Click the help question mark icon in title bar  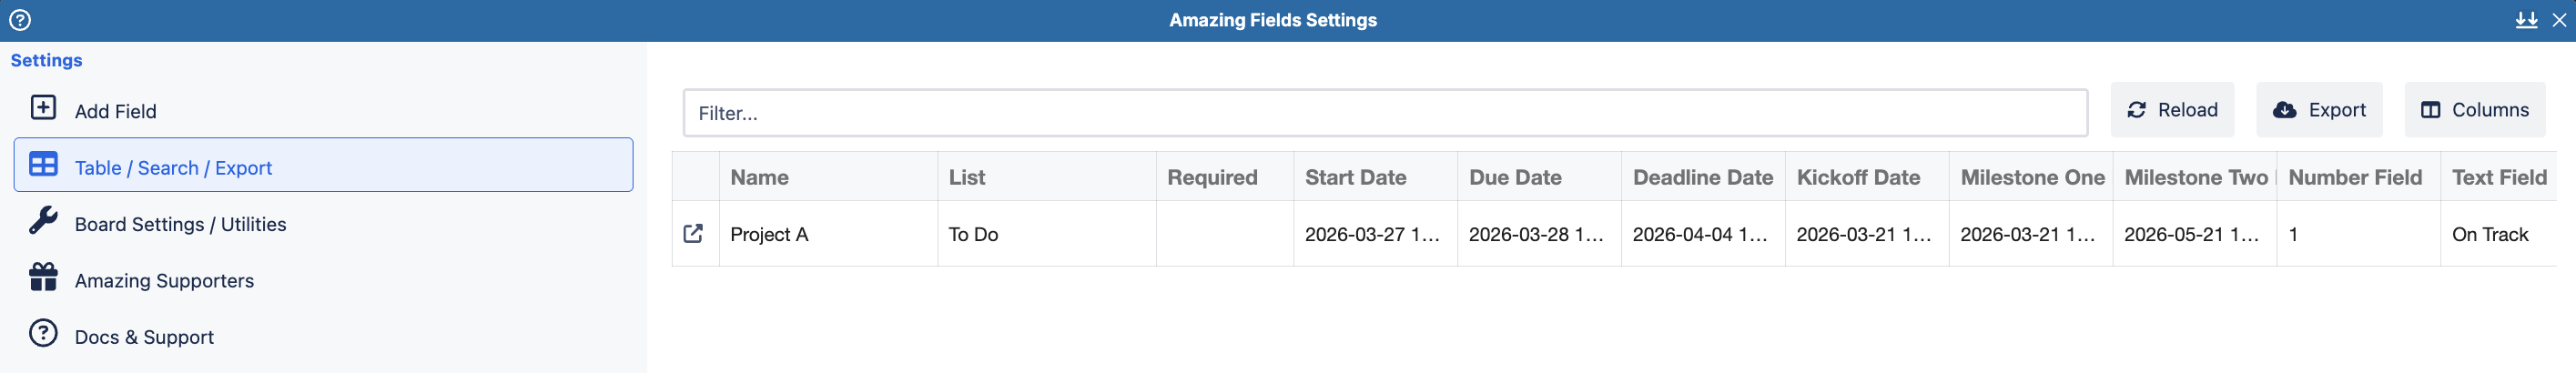[x=20, y=20]
